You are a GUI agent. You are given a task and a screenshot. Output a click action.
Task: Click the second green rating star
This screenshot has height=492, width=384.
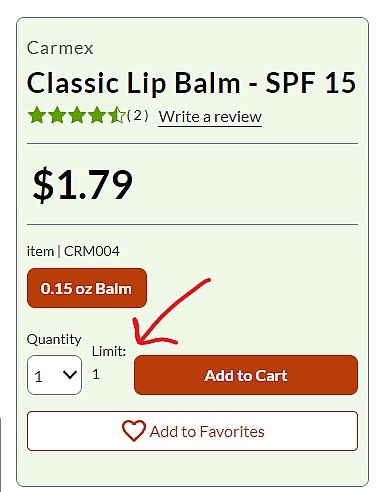(x=57, y=115)
